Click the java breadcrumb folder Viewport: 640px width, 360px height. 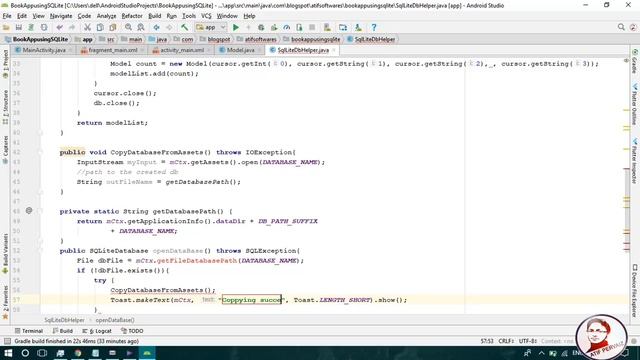158,39
